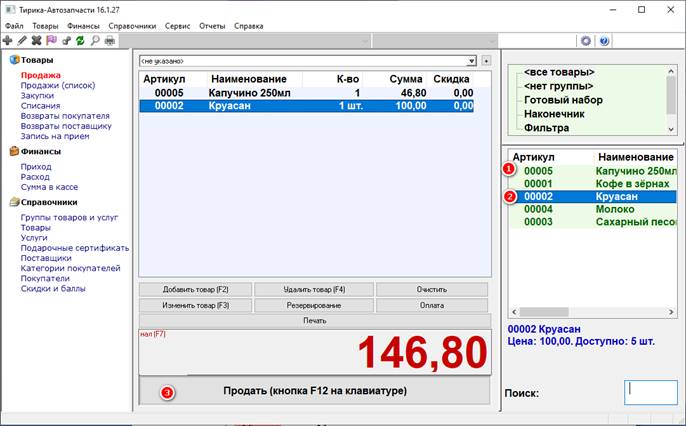This screenshot has height=426, width=686.
Task: Click the Печать button
Action: click(315, 321)
